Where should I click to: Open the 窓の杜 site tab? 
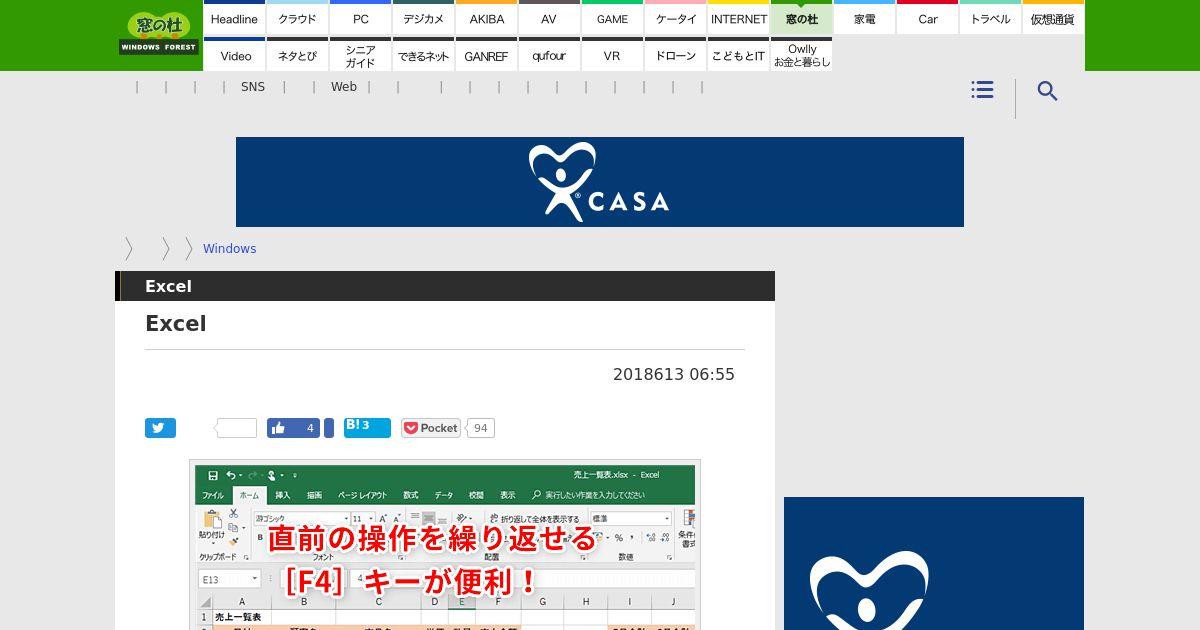tap(802, 19)
